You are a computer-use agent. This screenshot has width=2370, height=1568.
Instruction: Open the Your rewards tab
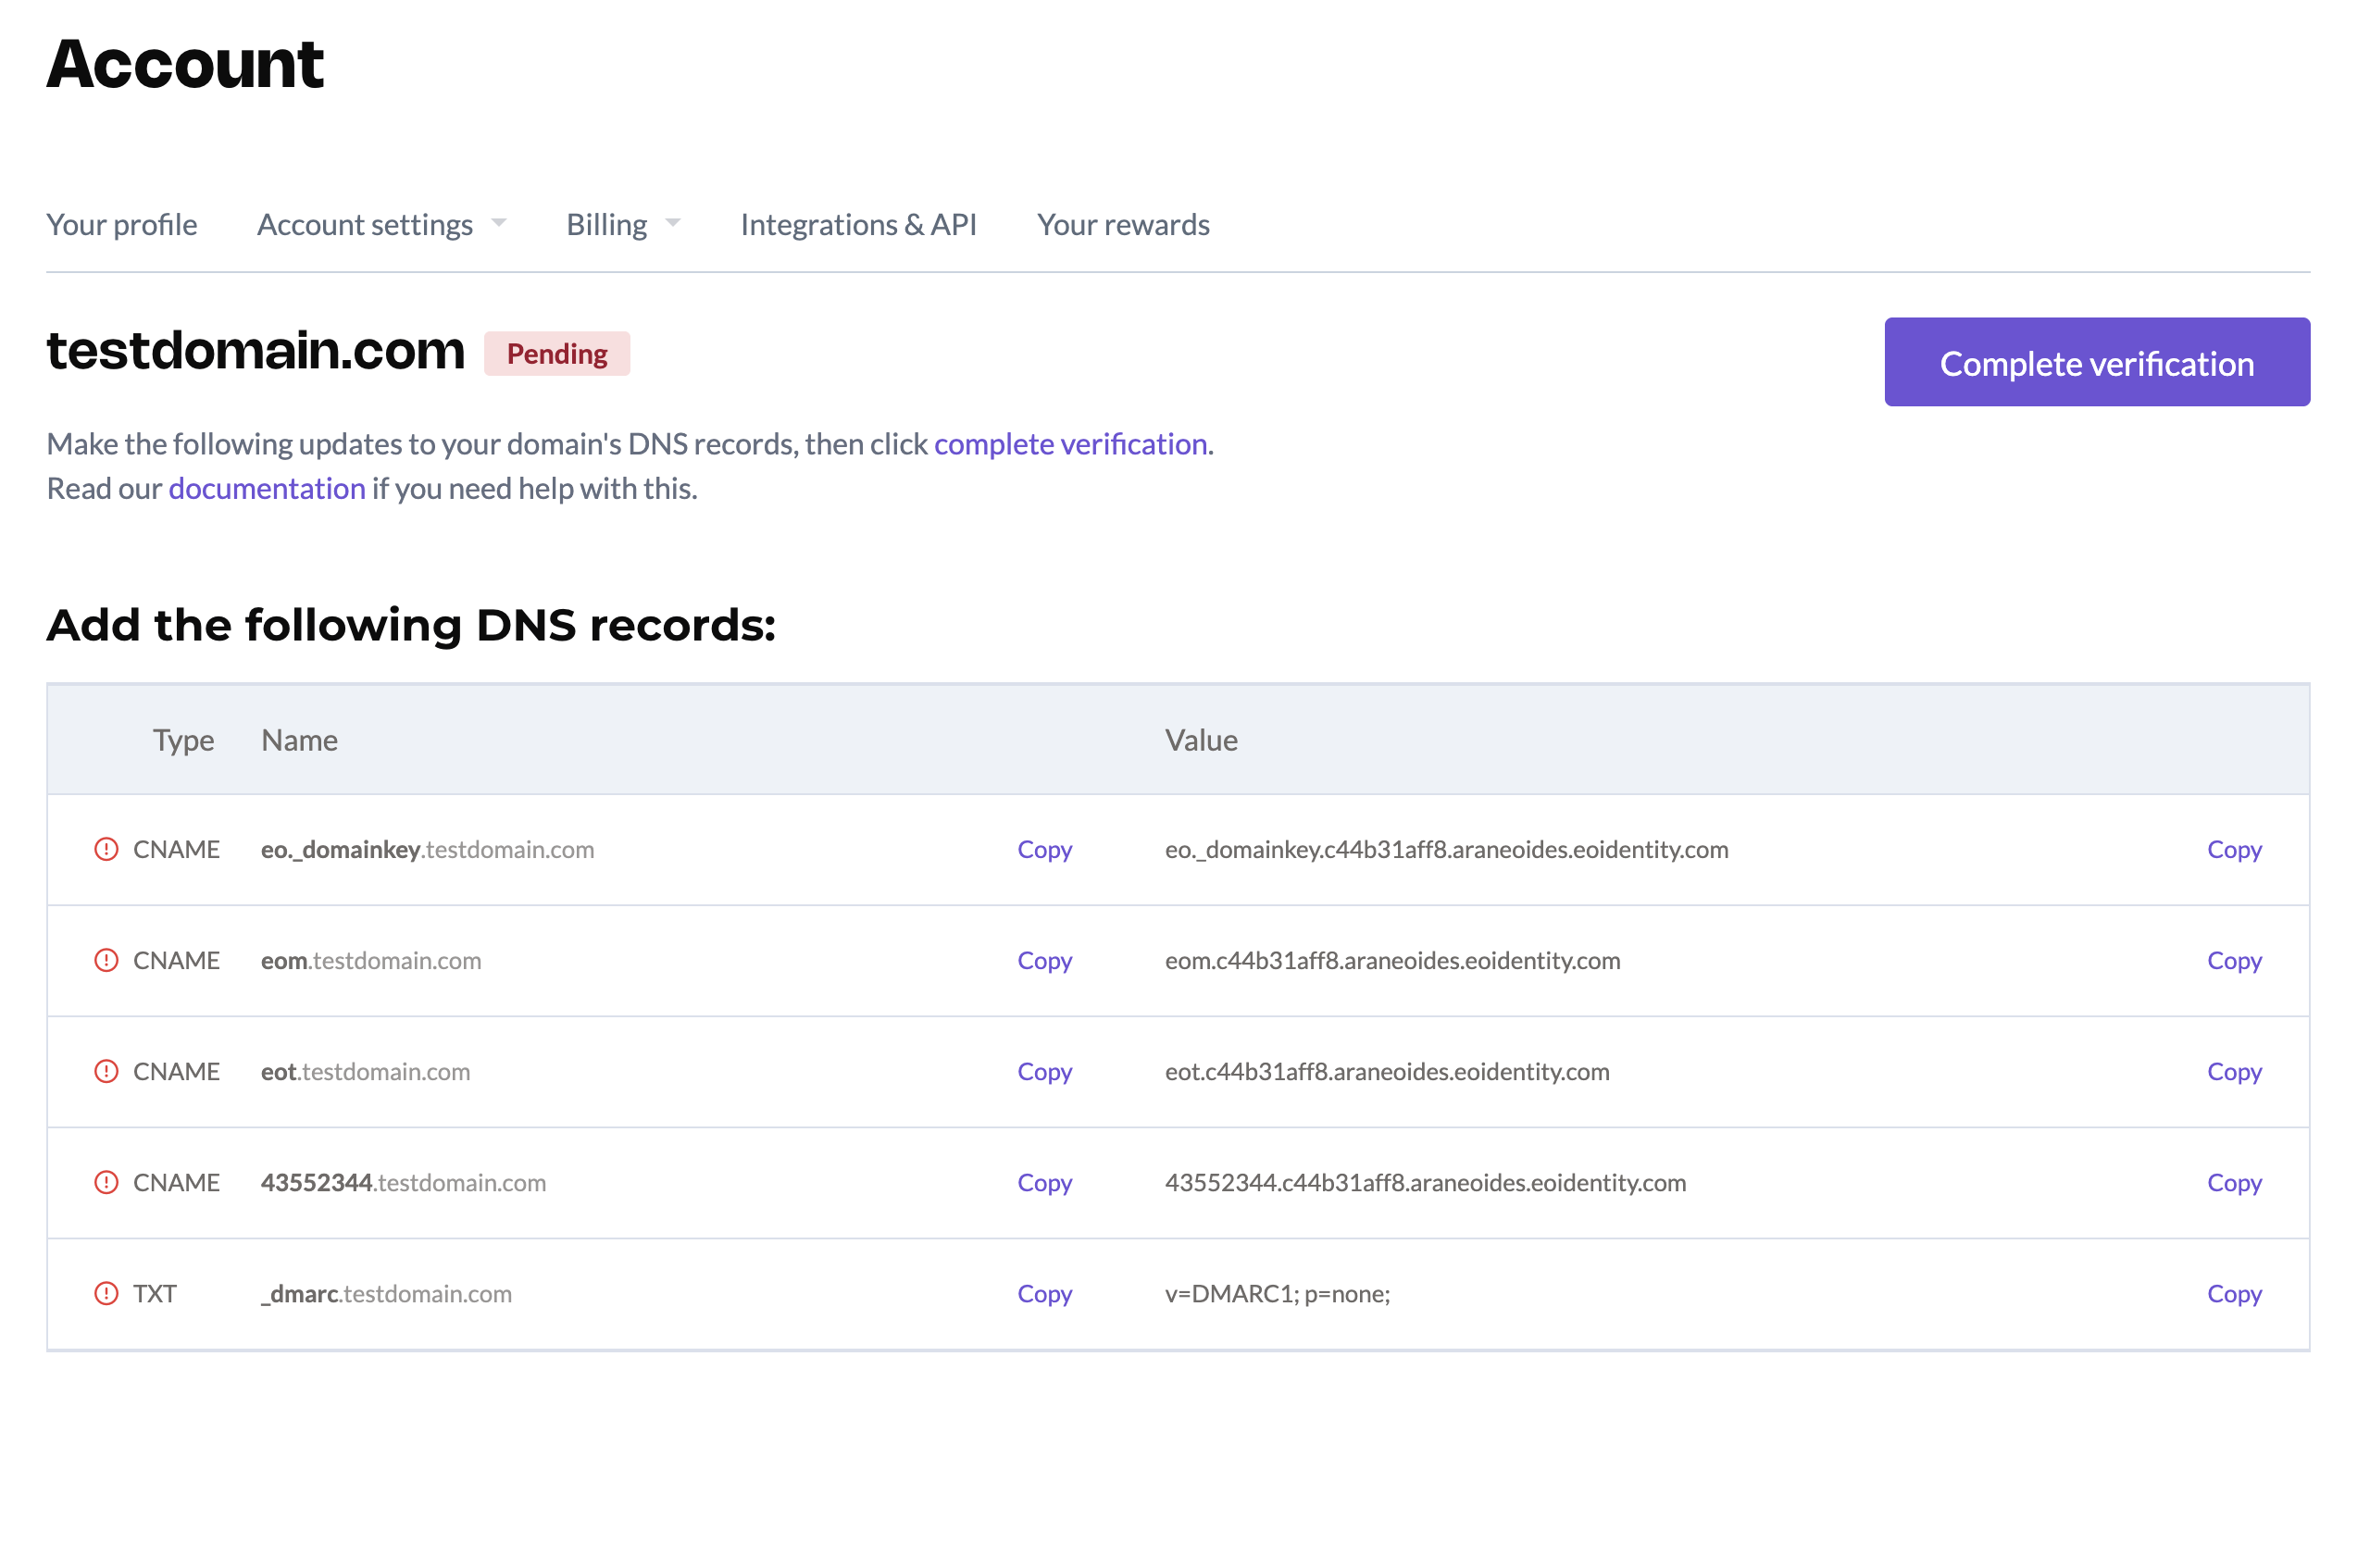1123,224
